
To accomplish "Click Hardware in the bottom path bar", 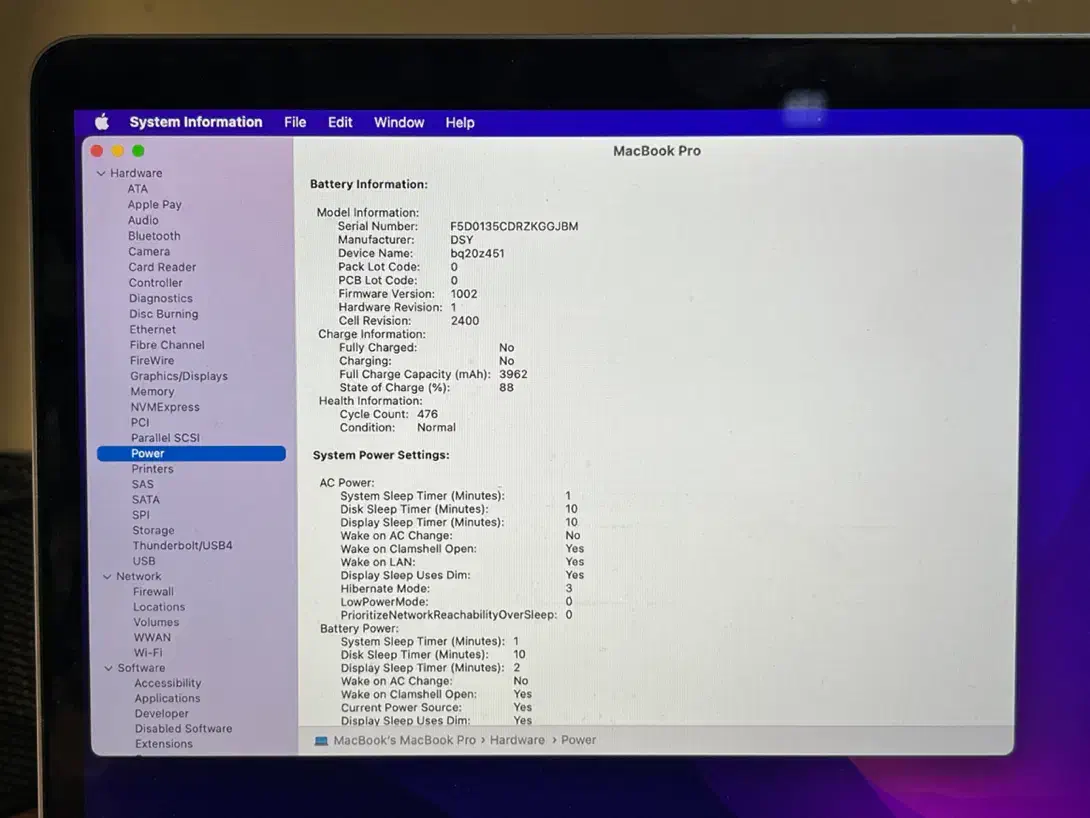I will pyautogui.click(x=517, y=741).
